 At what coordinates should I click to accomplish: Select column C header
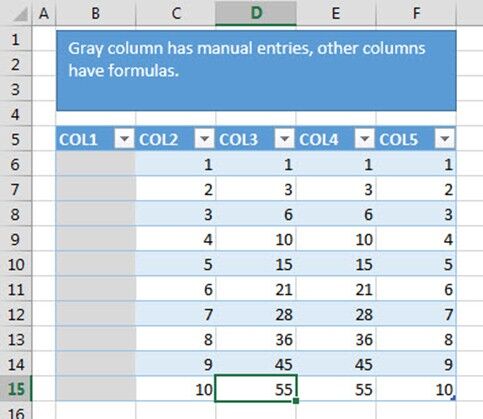(x=176, y=13)
